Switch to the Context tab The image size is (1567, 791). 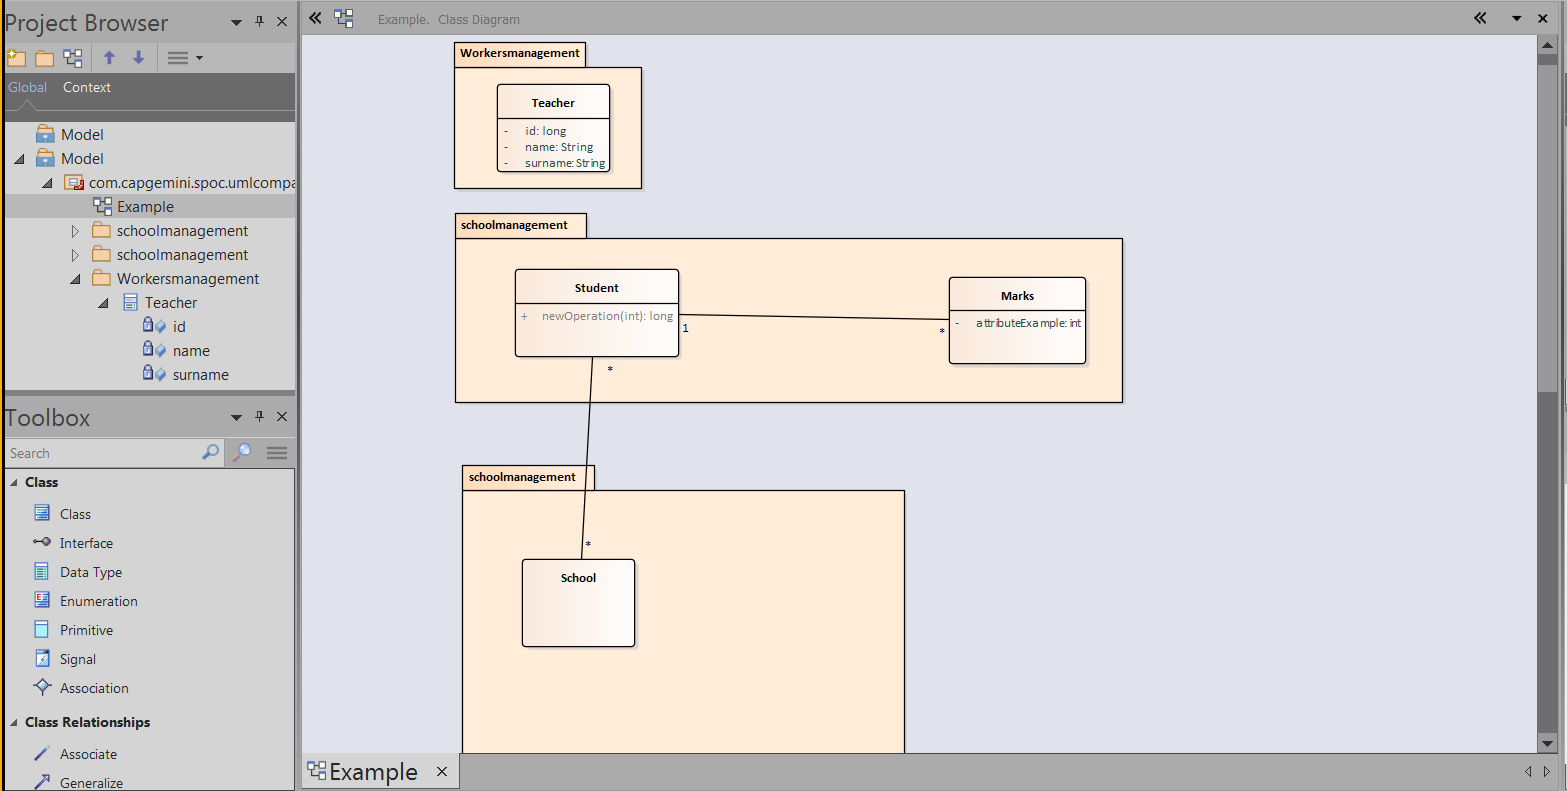pyautogui.click(x=86, y=87)
